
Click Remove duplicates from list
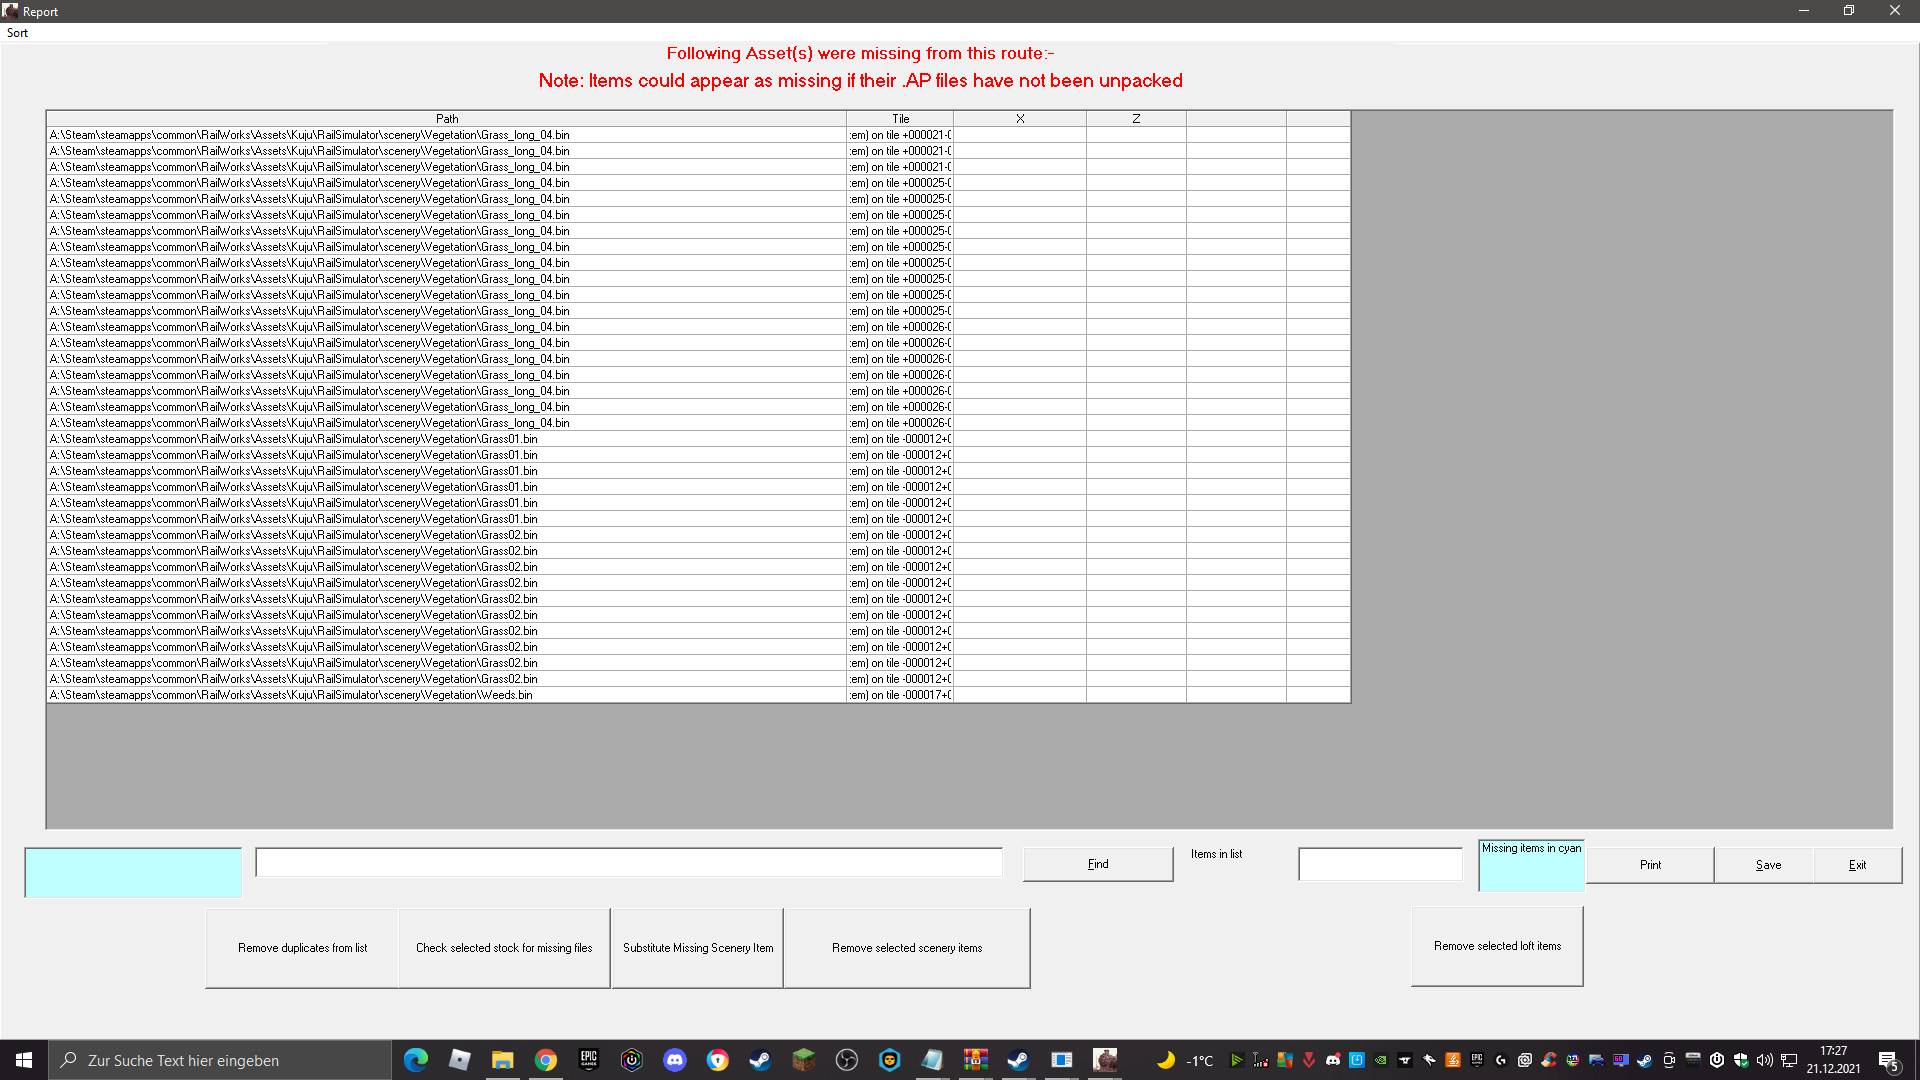click(302, 948)
